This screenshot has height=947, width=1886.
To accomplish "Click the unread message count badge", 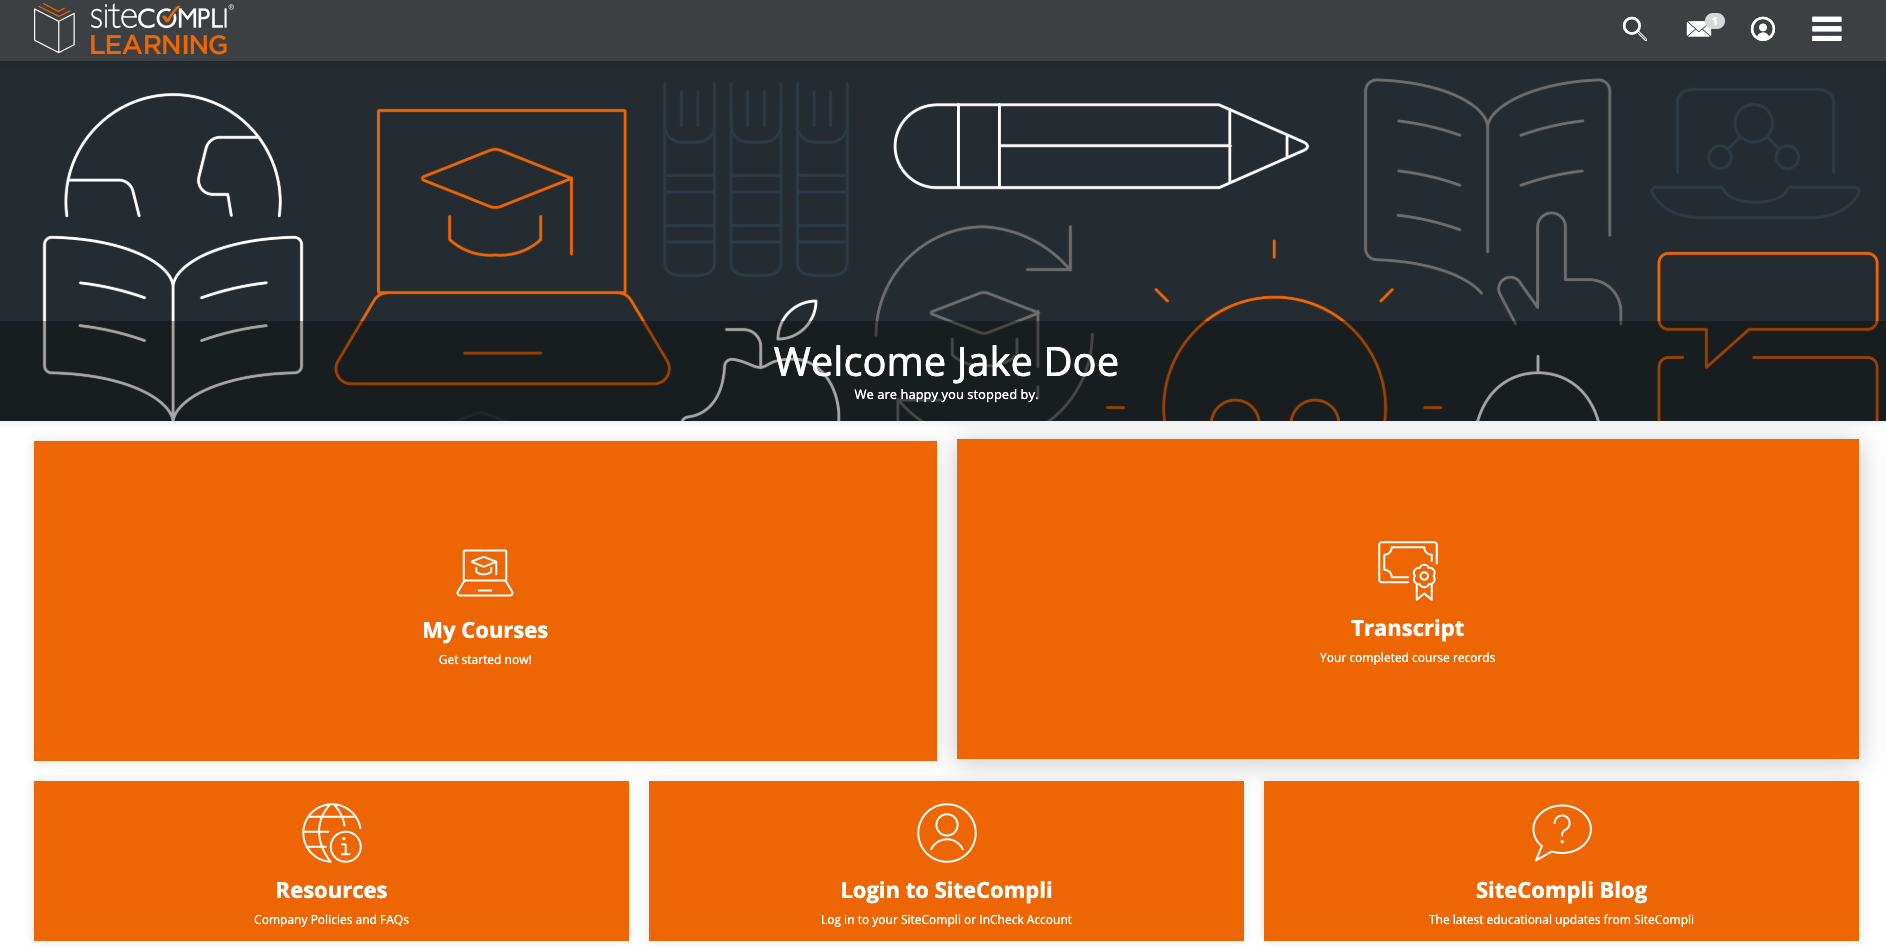I will pyautogui.click(x=1715, y=21).
